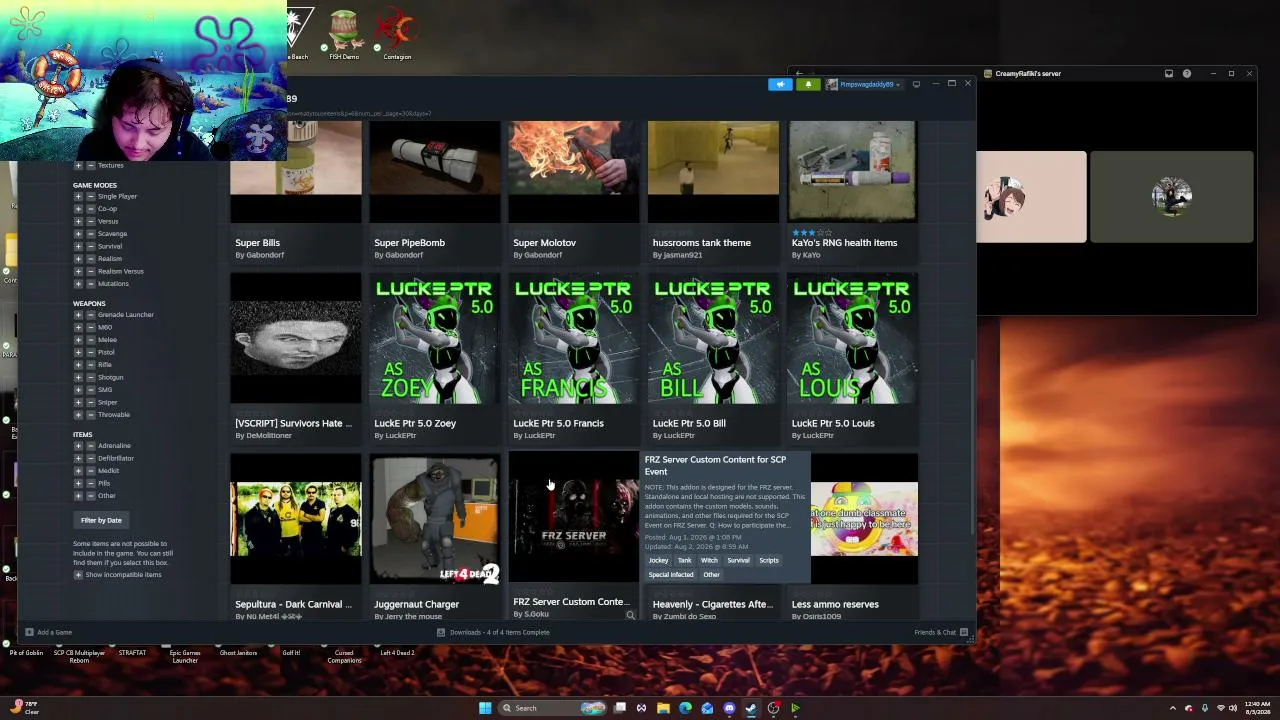Exclude Co-op tag with minus button
Viewport: 1280px width, 720px height.
tap(90, 209)
